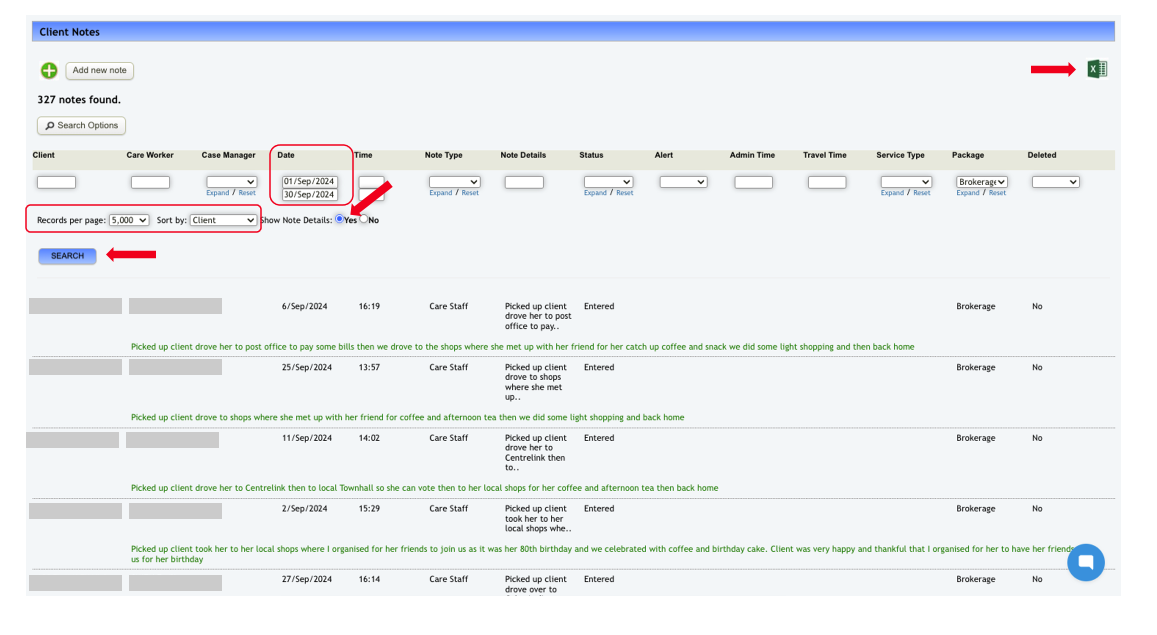Open the Search Options button
This screenshot has width=1157, height=635.
[81, 126]
